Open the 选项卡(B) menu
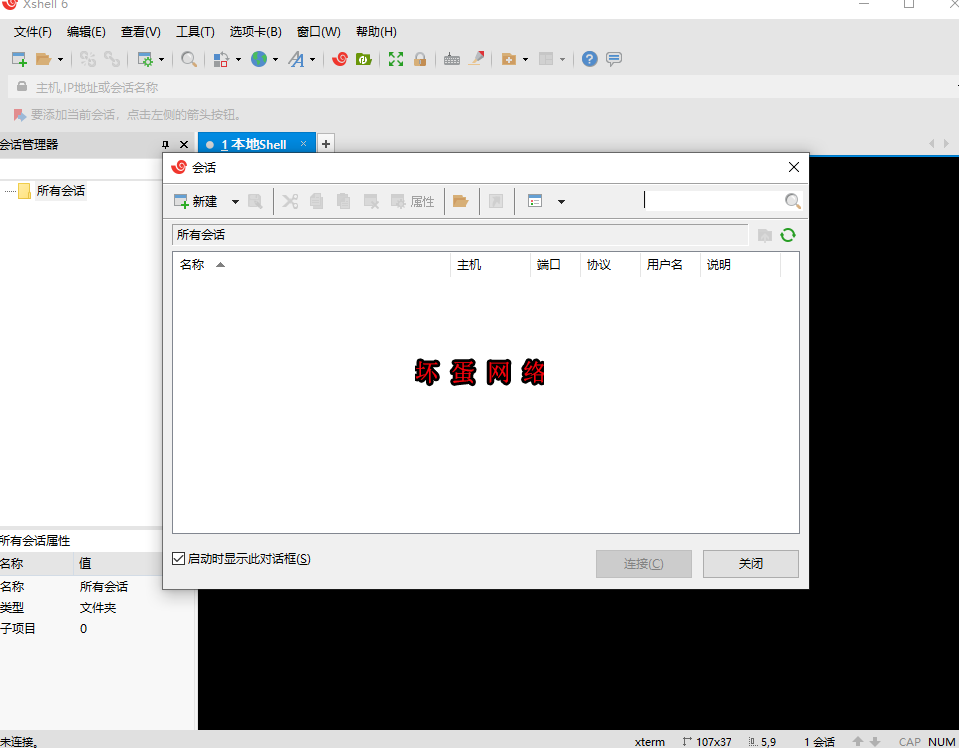The image size is (959, 748). coord(256,32)
